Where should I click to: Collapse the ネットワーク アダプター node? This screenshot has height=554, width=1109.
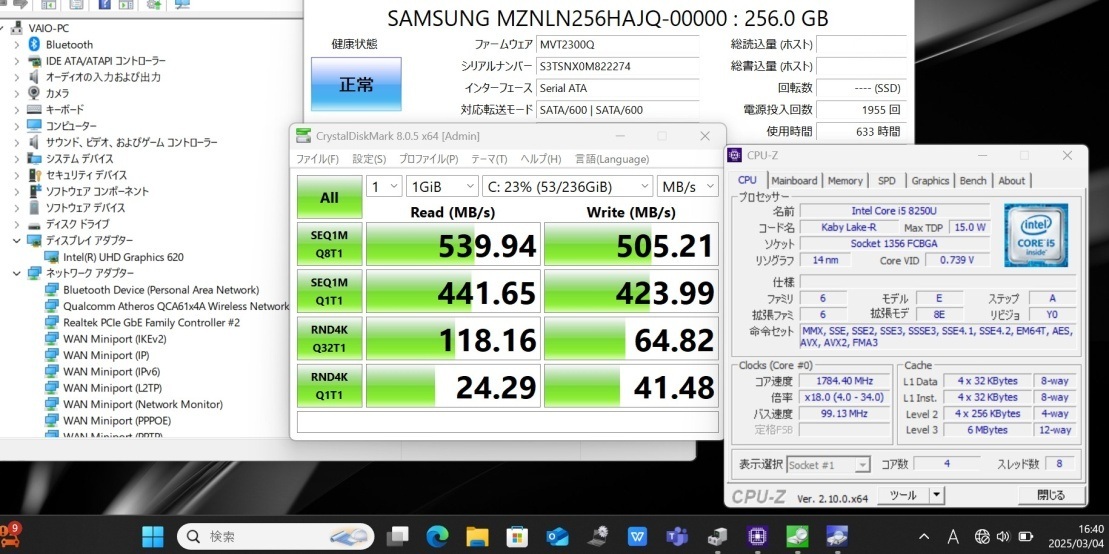17,273
